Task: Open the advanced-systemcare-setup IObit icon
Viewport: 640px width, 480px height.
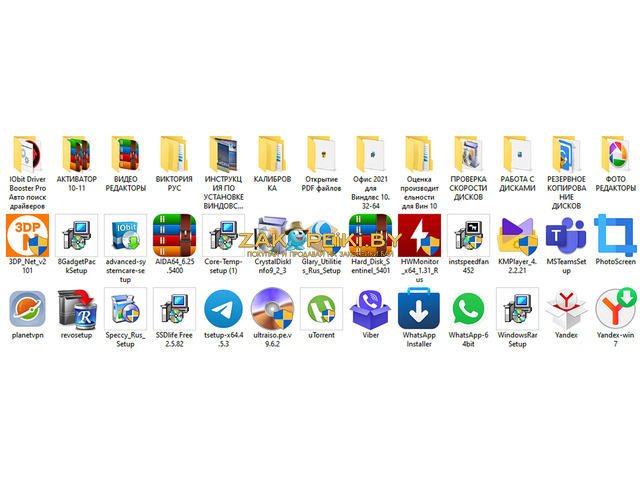Action: (x=125, y=235)
